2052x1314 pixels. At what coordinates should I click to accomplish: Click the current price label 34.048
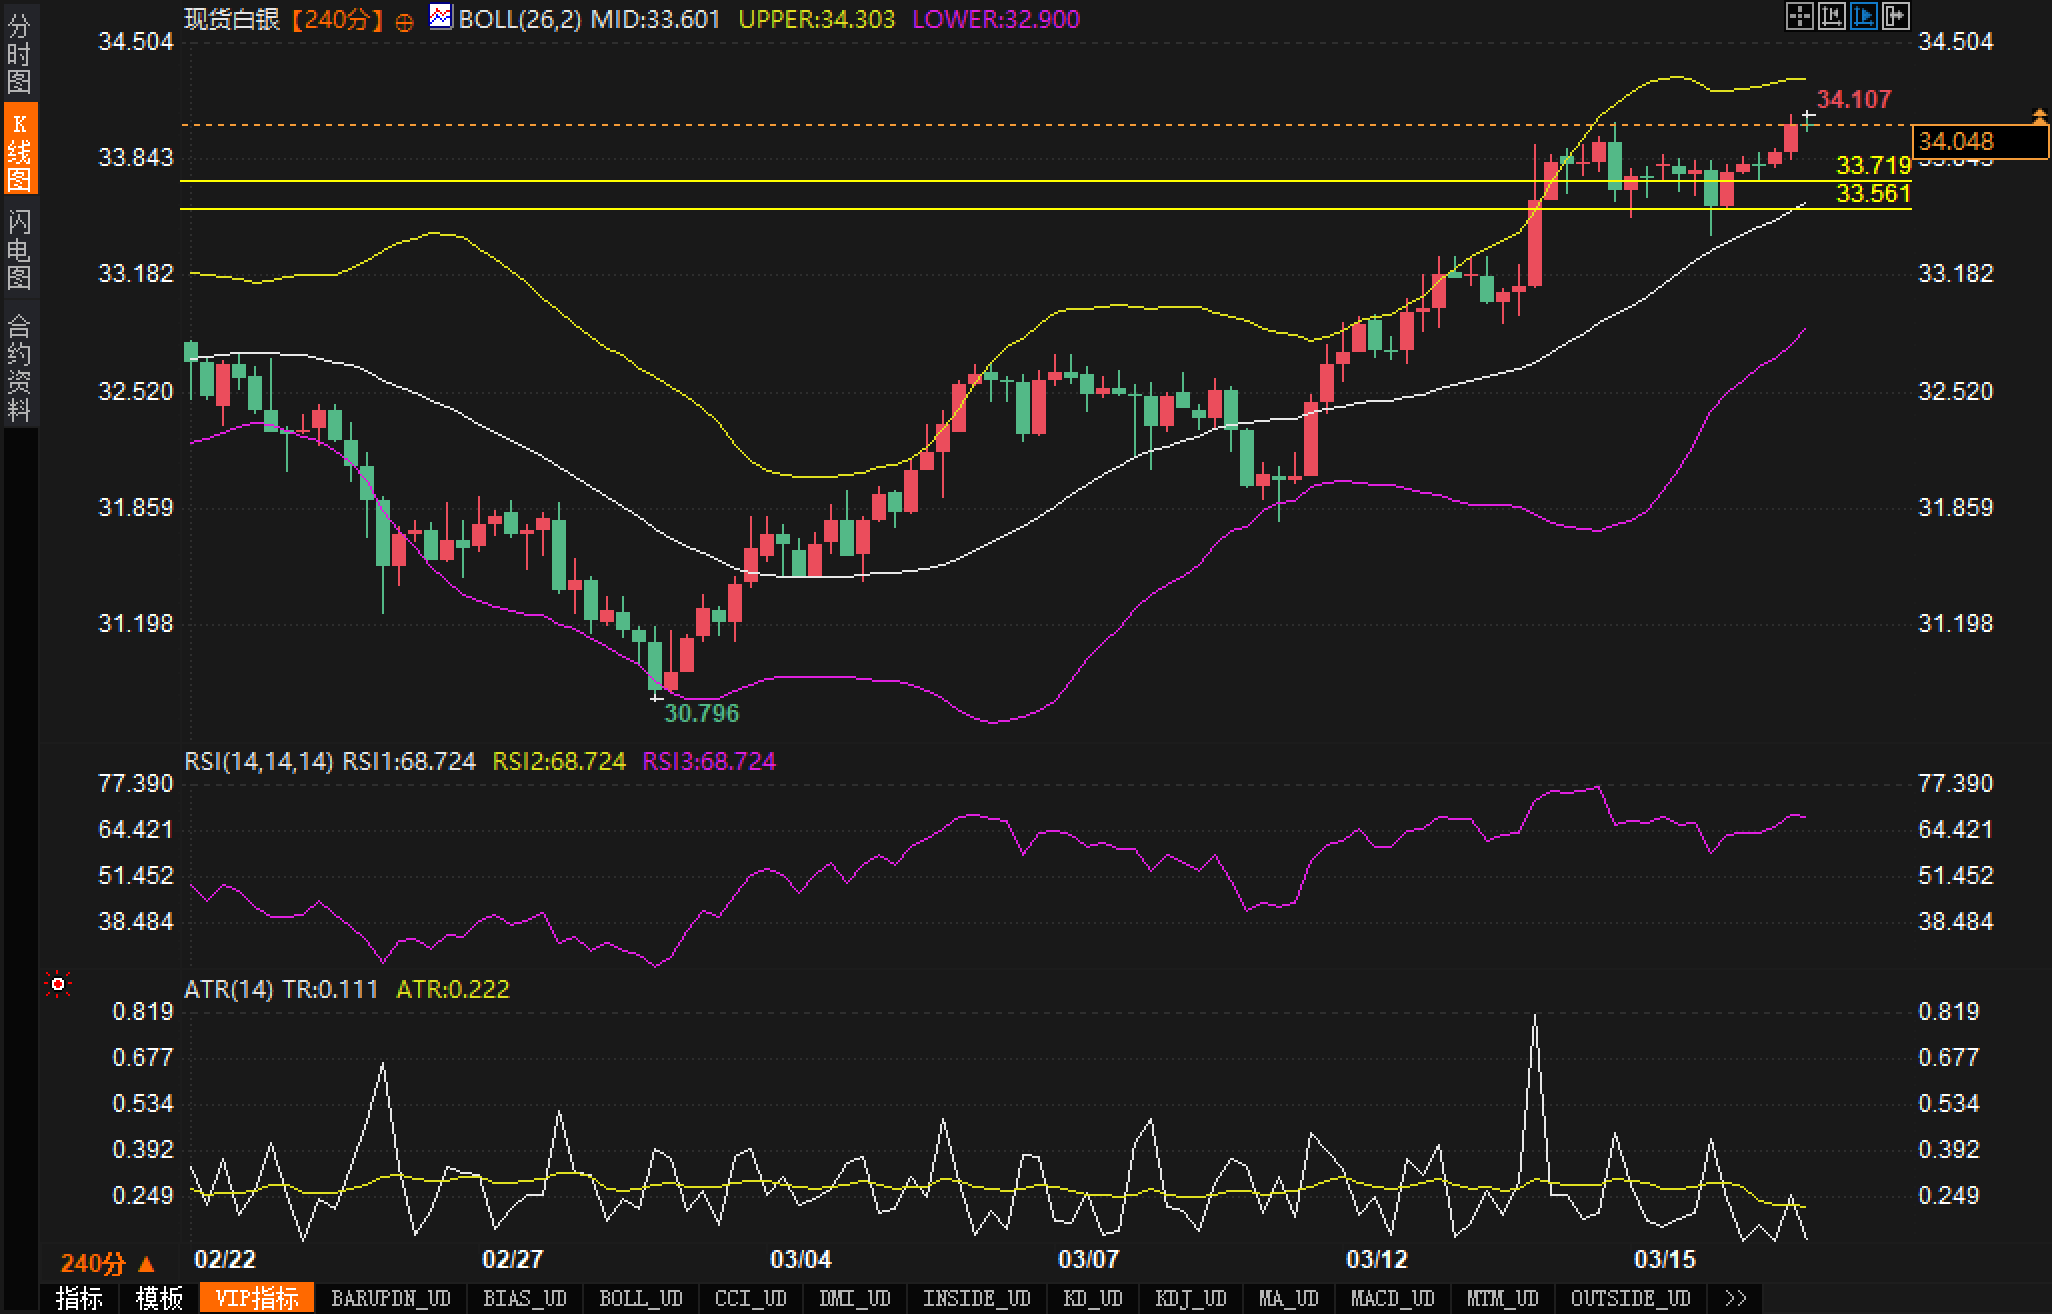click(1979, 141)
